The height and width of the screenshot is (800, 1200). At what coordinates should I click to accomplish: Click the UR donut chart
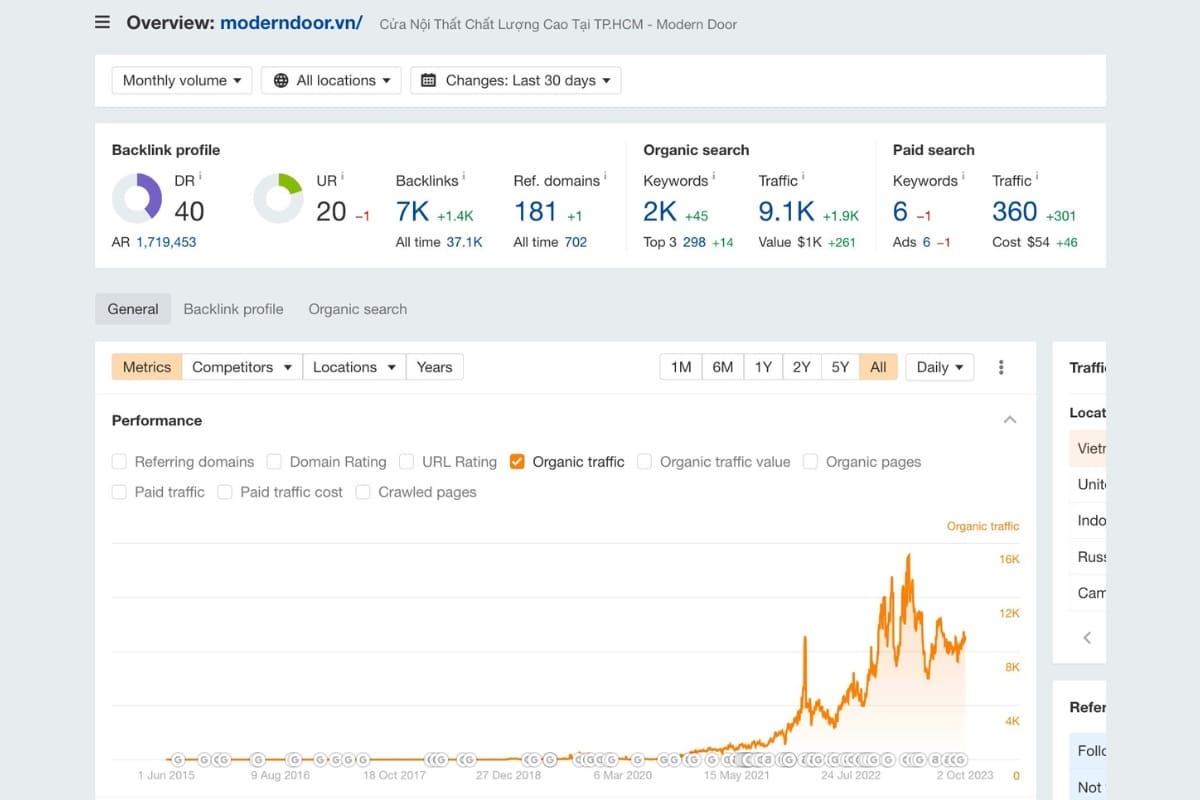point(278,198)
